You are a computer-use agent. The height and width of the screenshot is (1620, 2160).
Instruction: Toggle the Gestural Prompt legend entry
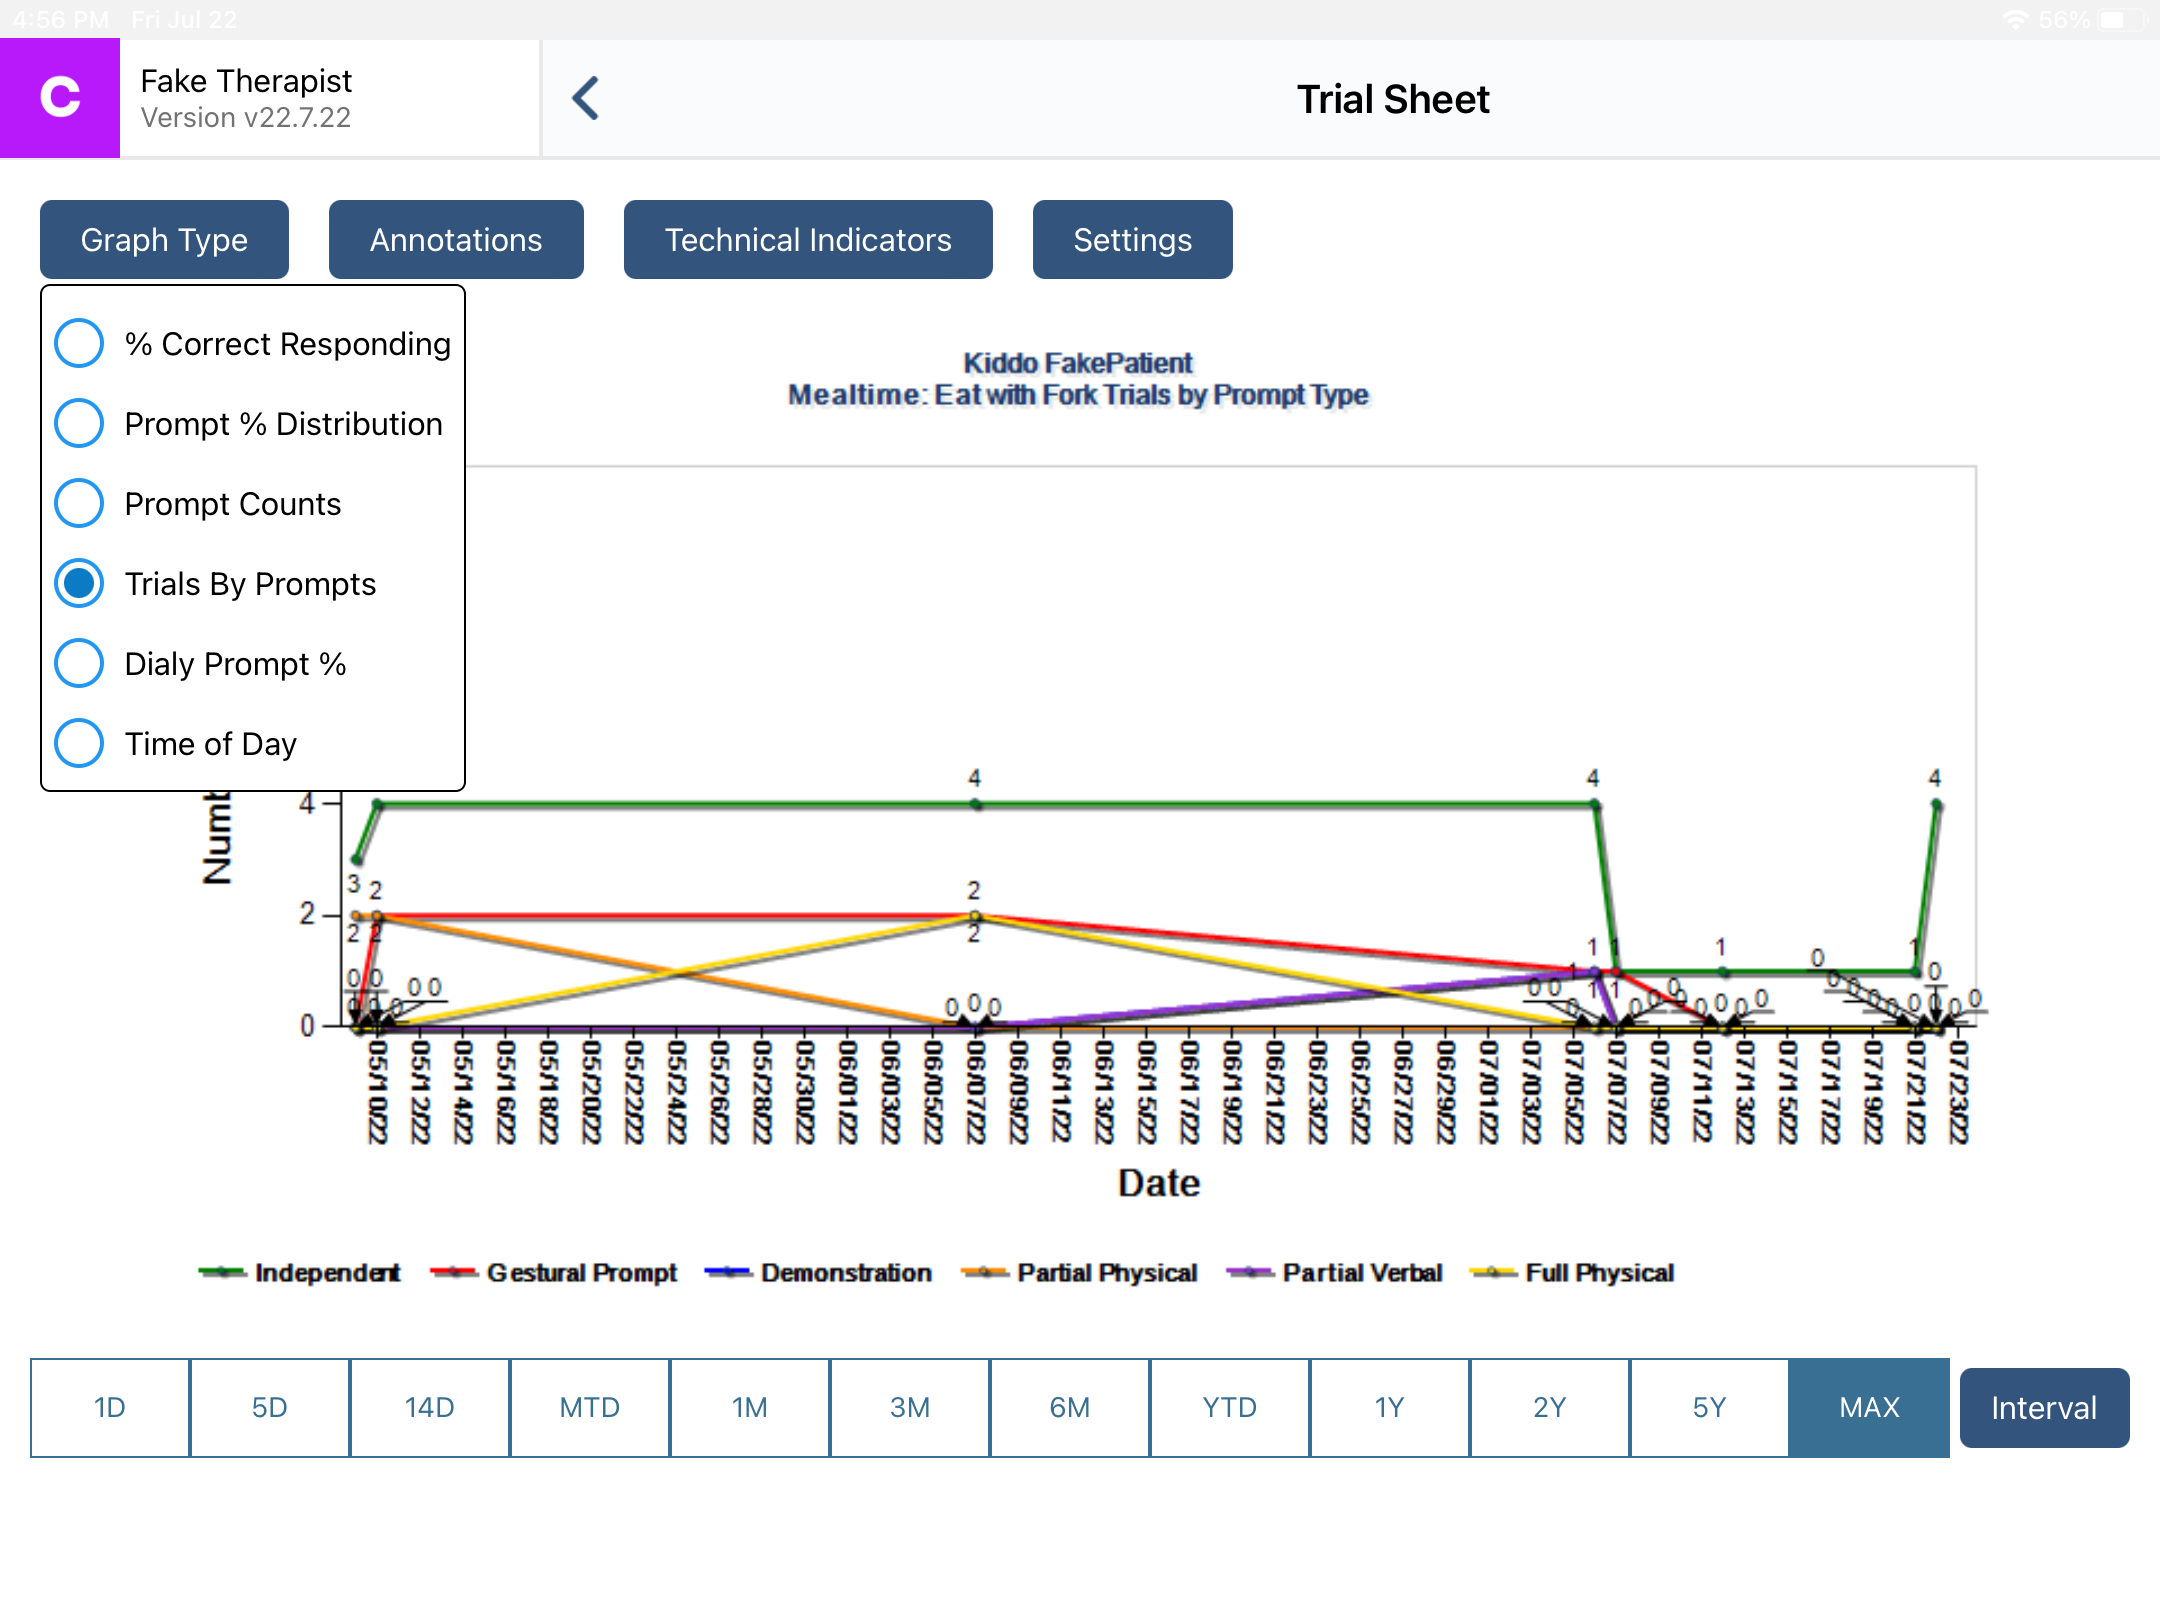560,1272
